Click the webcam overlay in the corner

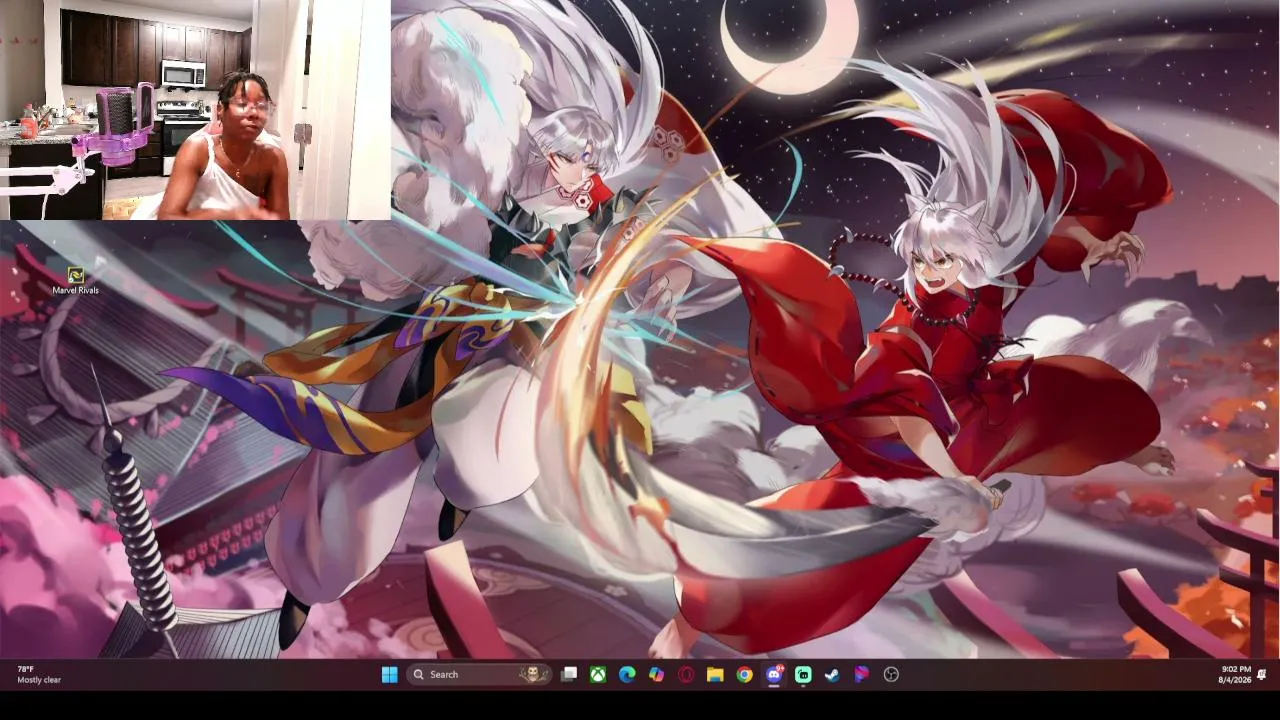(x=195, y=110)
